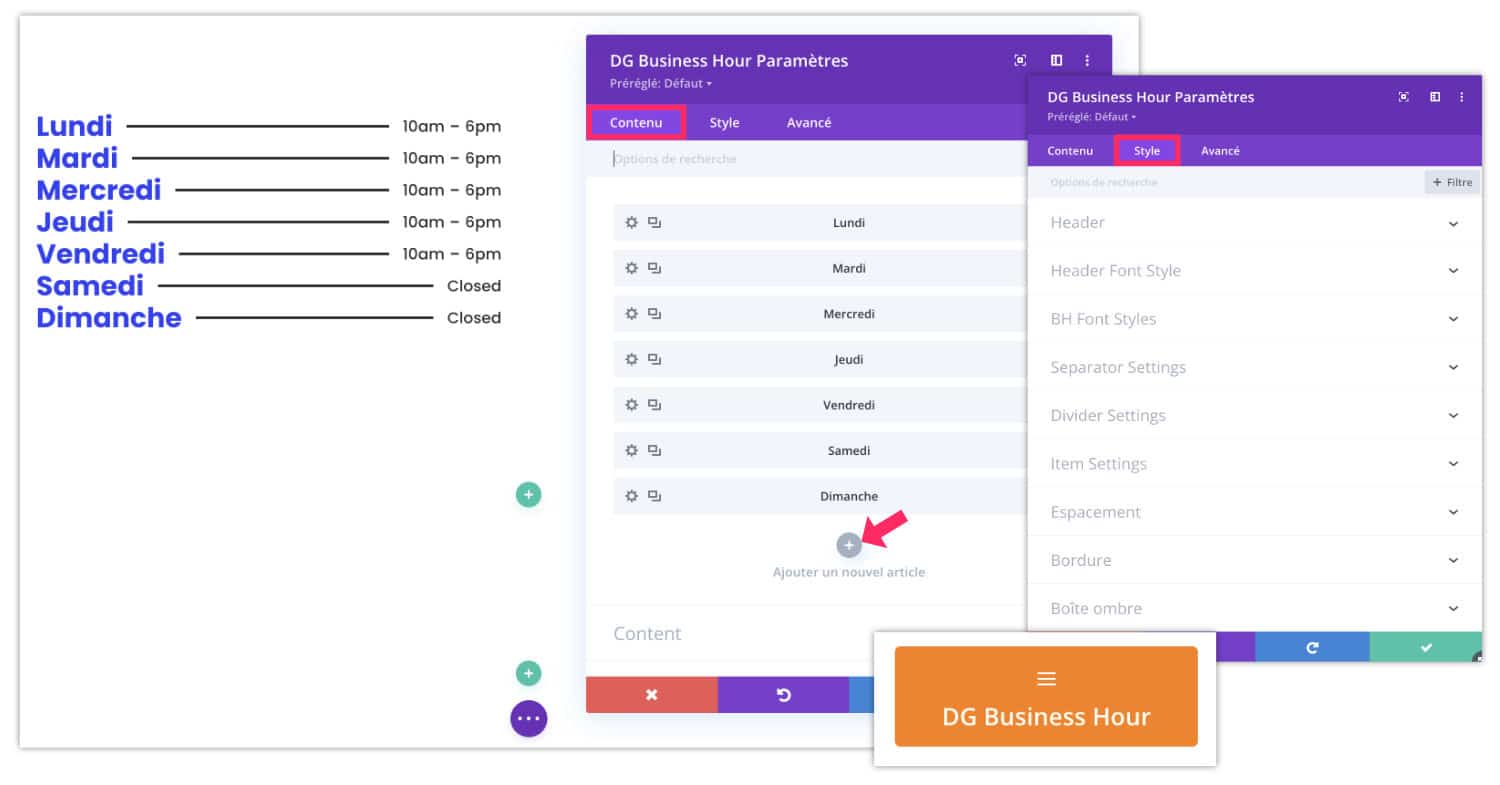The width and height of the screenshot is (1500, 785).
Task: Open Avancé tab in front window
Action: coord(1220,151)
